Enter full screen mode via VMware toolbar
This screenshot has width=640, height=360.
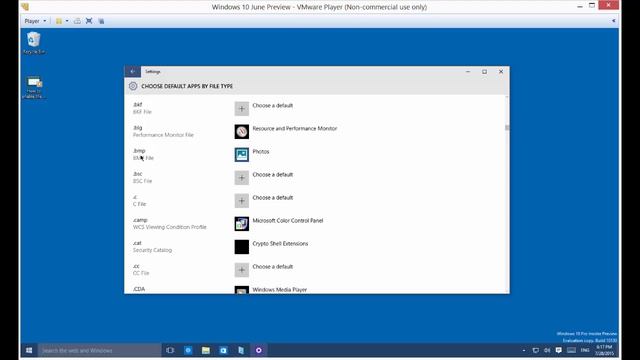(x=89, y=21)
